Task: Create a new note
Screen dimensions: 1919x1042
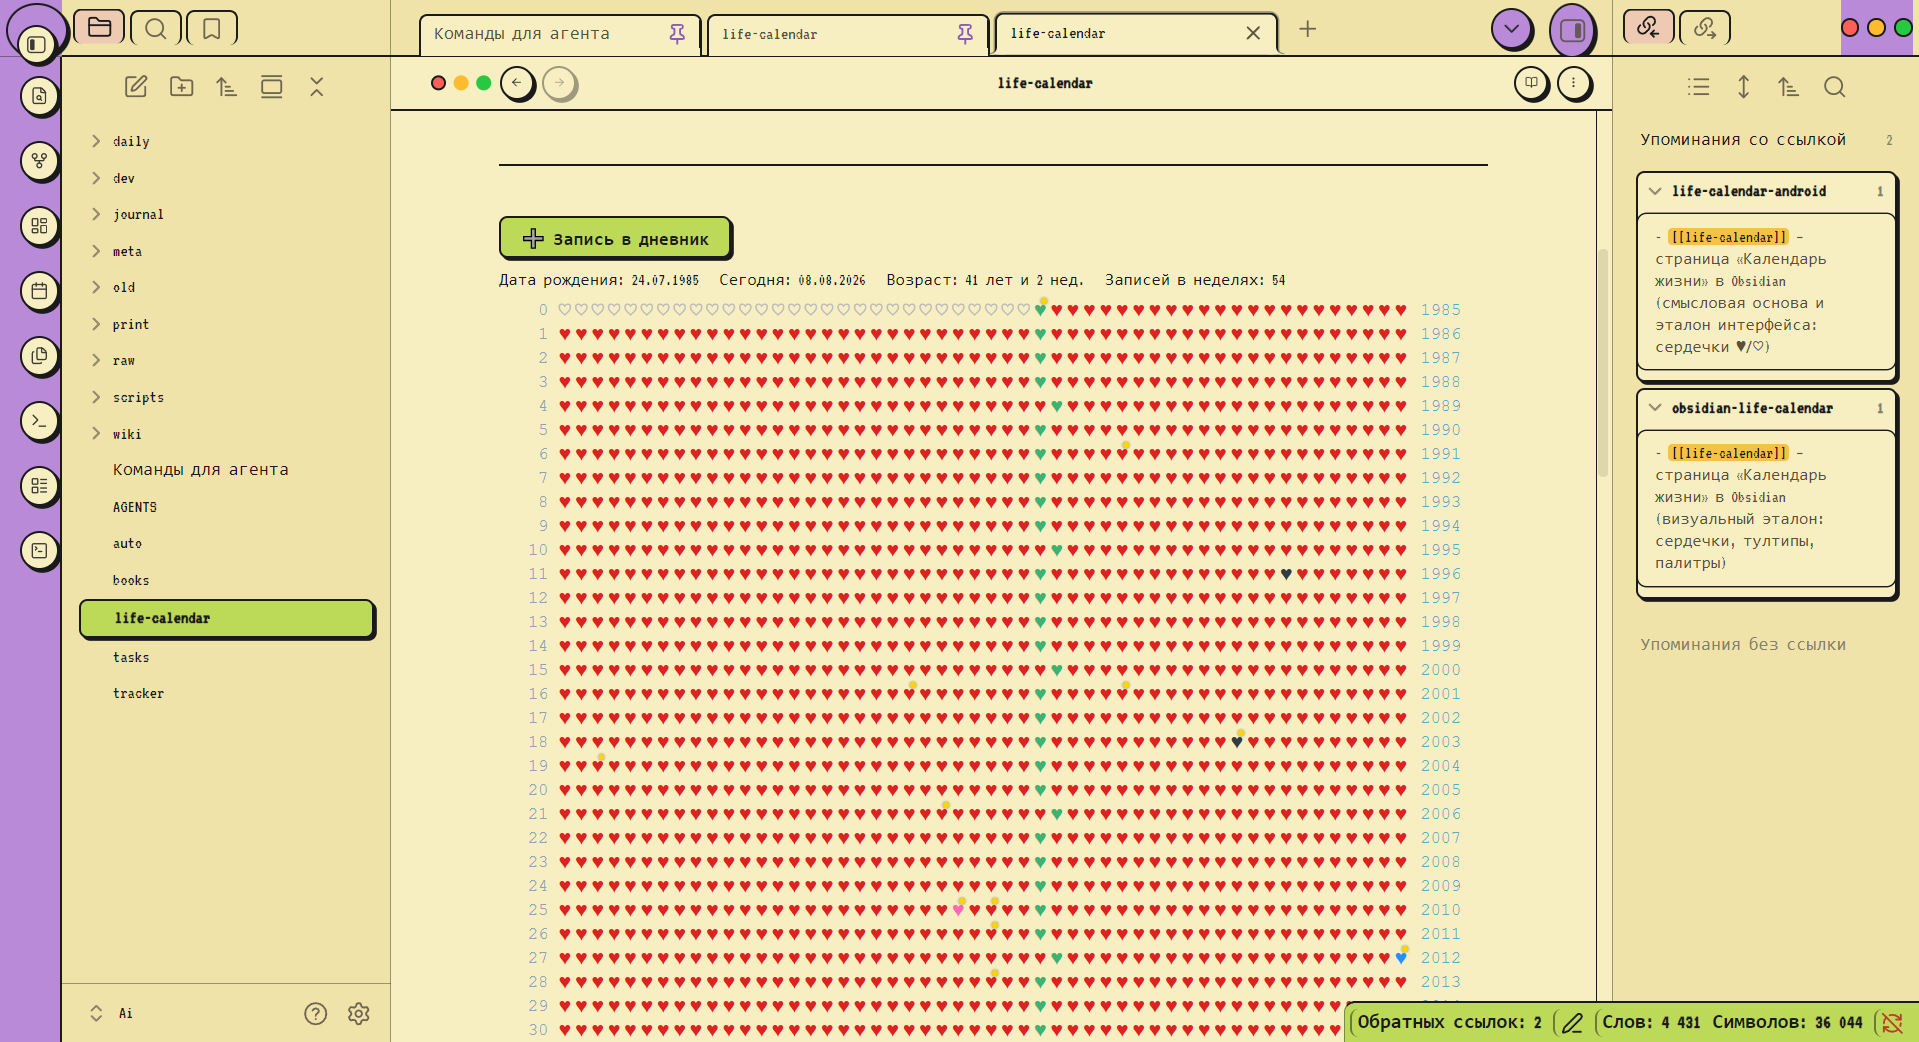Action: tap(136, 87)
